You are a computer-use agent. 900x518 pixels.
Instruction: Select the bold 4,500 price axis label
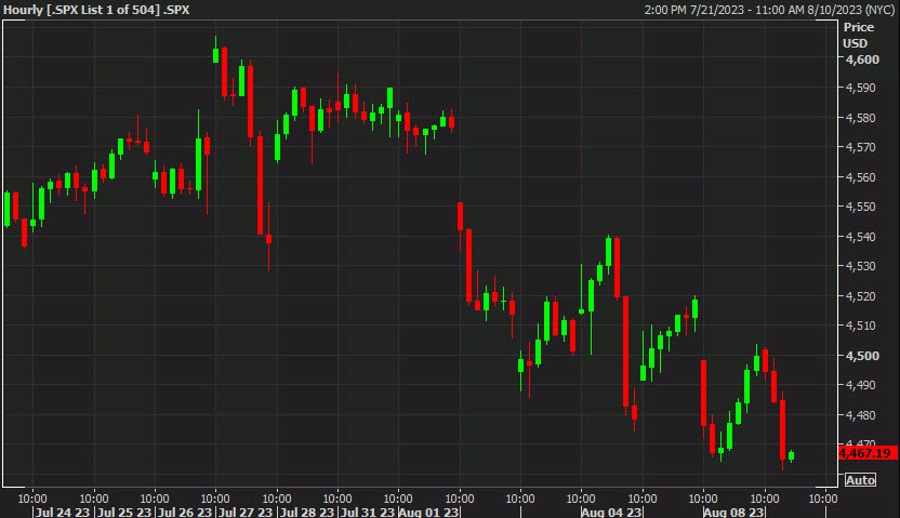[862, 355]
